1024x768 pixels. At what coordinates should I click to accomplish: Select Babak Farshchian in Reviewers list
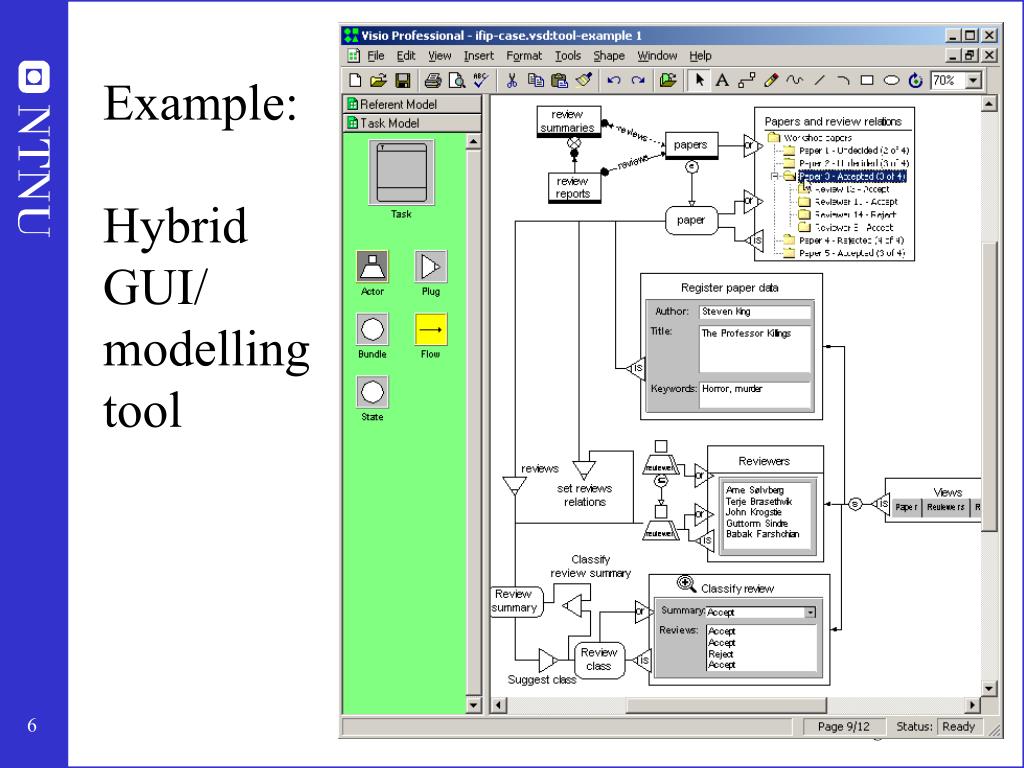coord(762,534)
